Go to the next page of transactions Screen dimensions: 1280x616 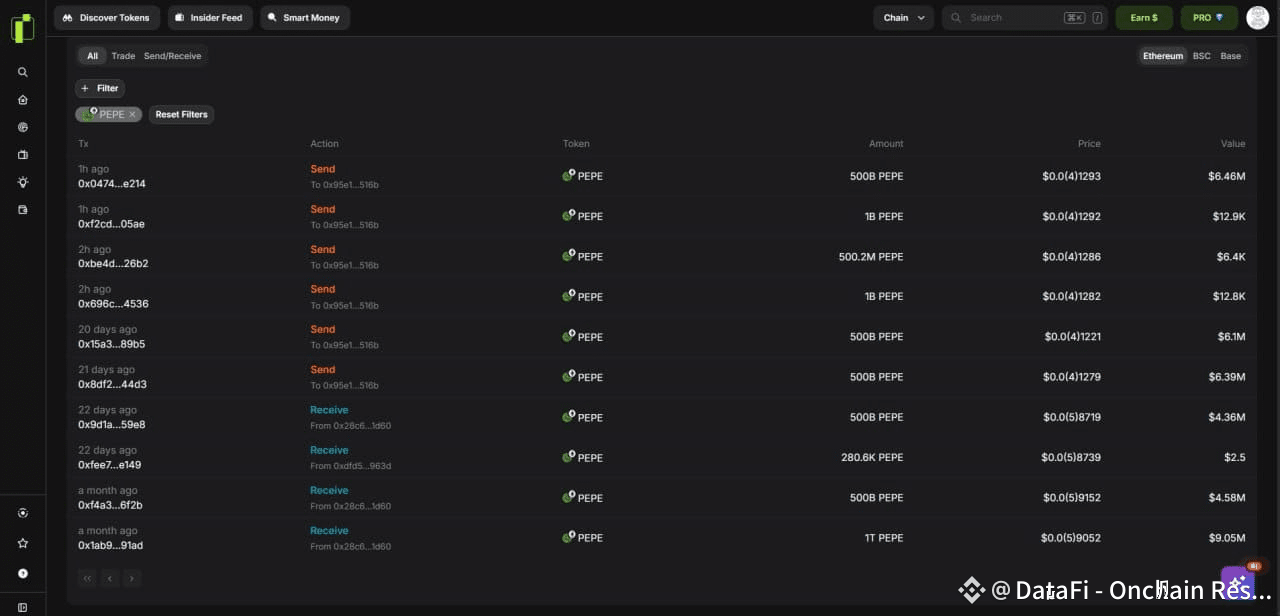[131, 578]
